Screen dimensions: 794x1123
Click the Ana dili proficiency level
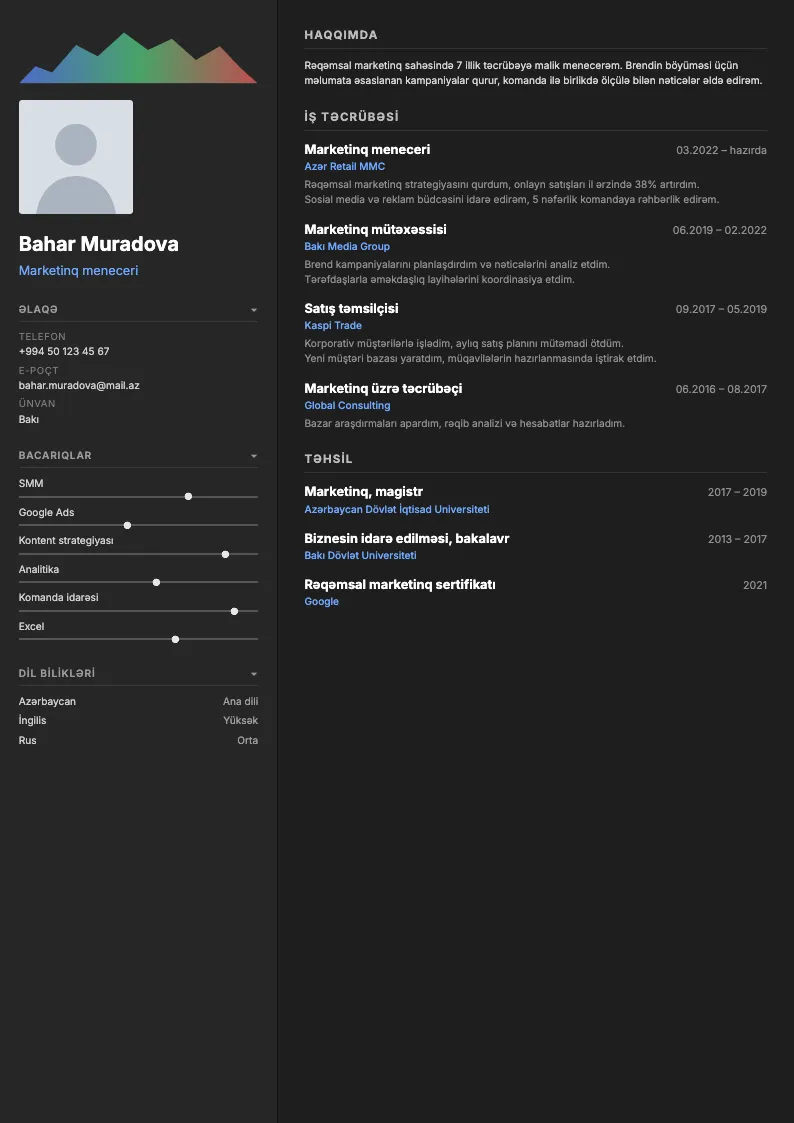pyautogui.click(x=241, y=701)
